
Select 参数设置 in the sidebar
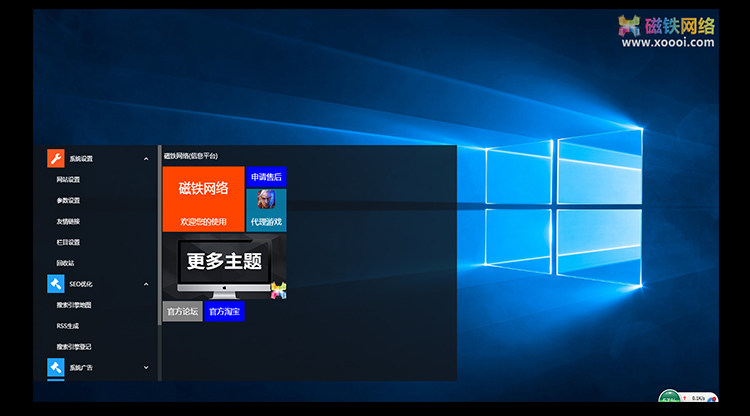[68, 200]
